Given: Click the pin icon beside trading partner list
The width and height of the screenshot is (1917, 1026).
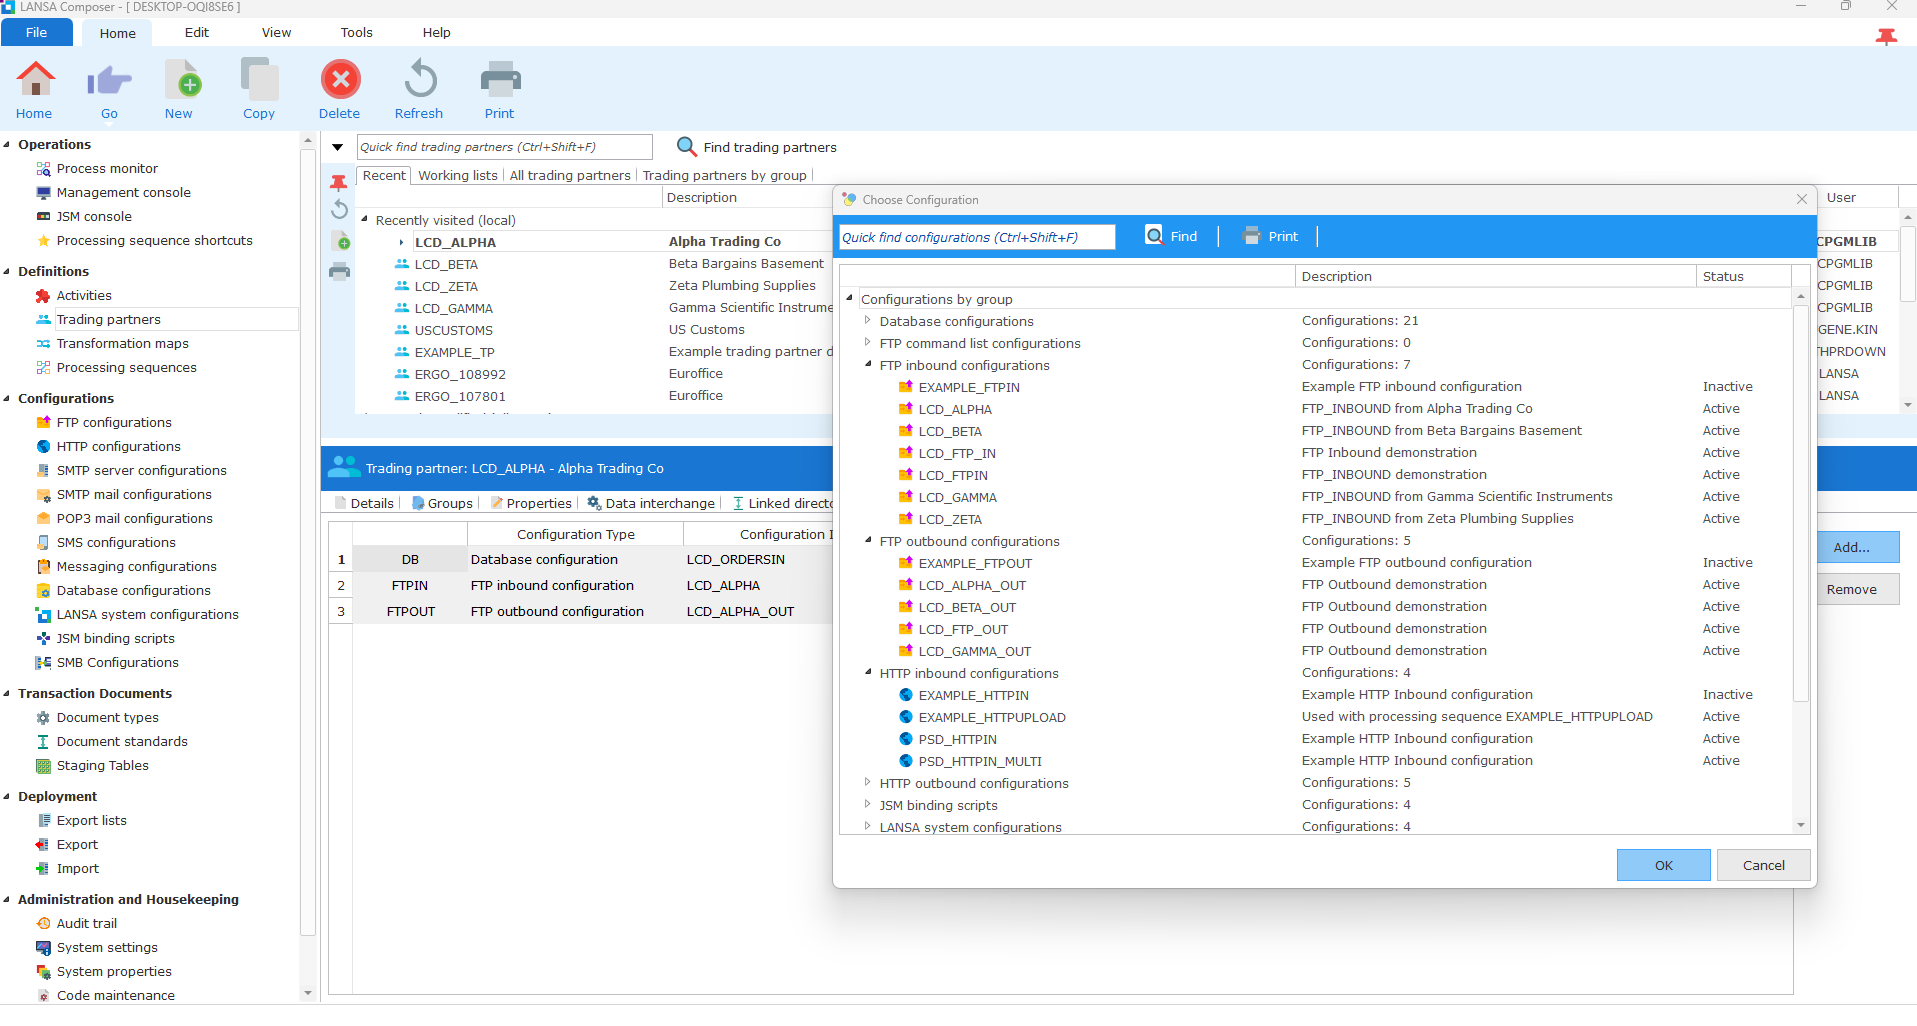Looking at the screenshot, I should [339, 182].
